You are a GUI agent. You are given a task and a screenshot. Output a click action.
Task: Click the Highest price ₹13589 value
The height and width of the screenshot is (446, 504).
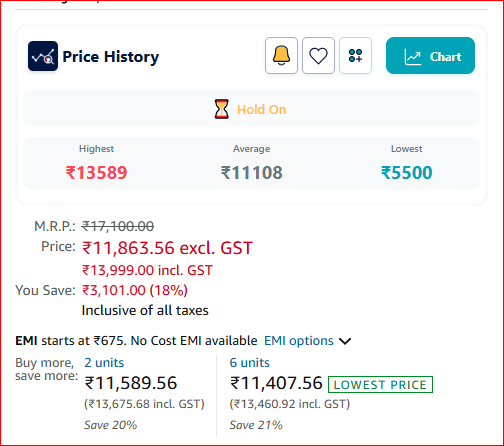pos(96,173)
